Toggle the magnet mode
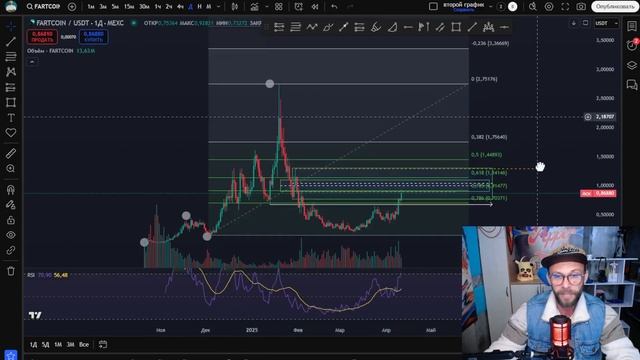This screenshot has height=360, width=640. tap(11, 189)
